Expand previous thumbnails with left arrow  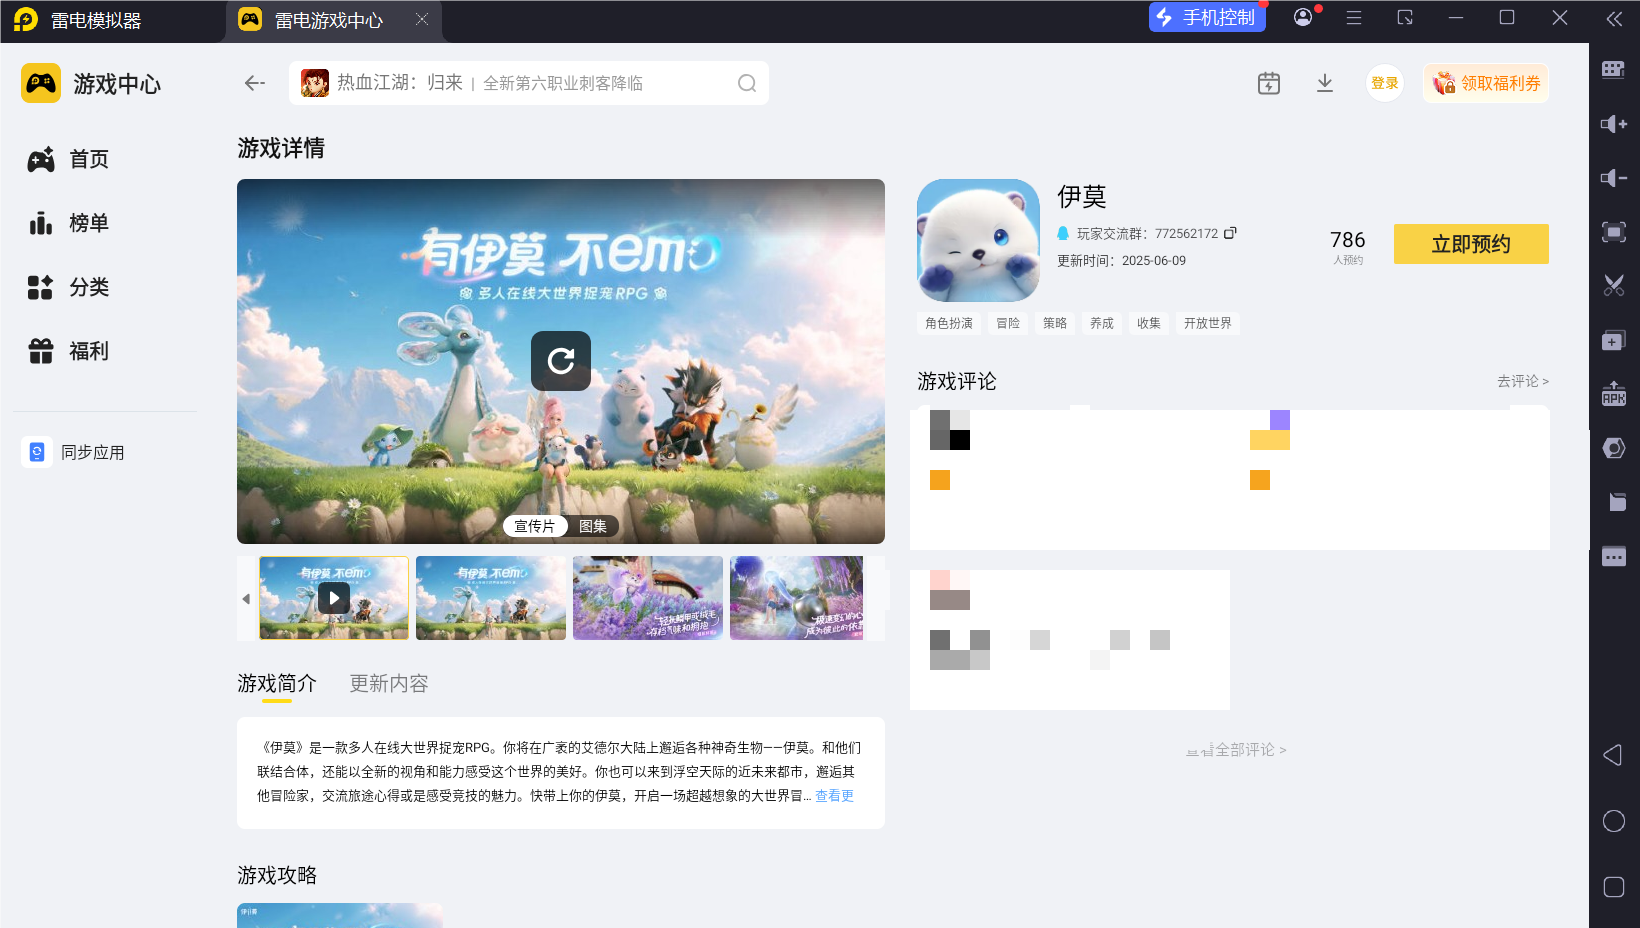tap(246, 598)
